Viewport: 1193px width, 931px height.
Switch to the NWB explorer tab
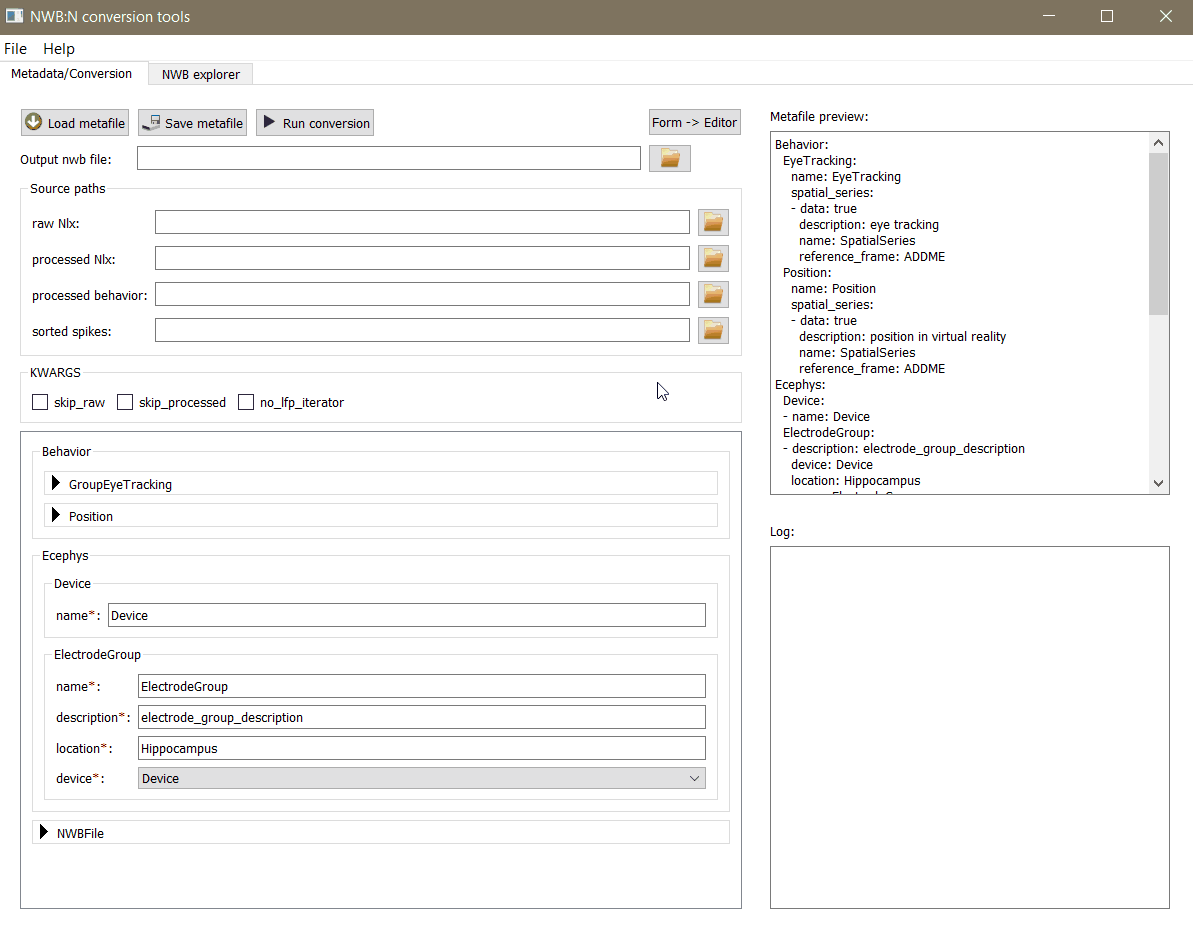tap(201, 75)
